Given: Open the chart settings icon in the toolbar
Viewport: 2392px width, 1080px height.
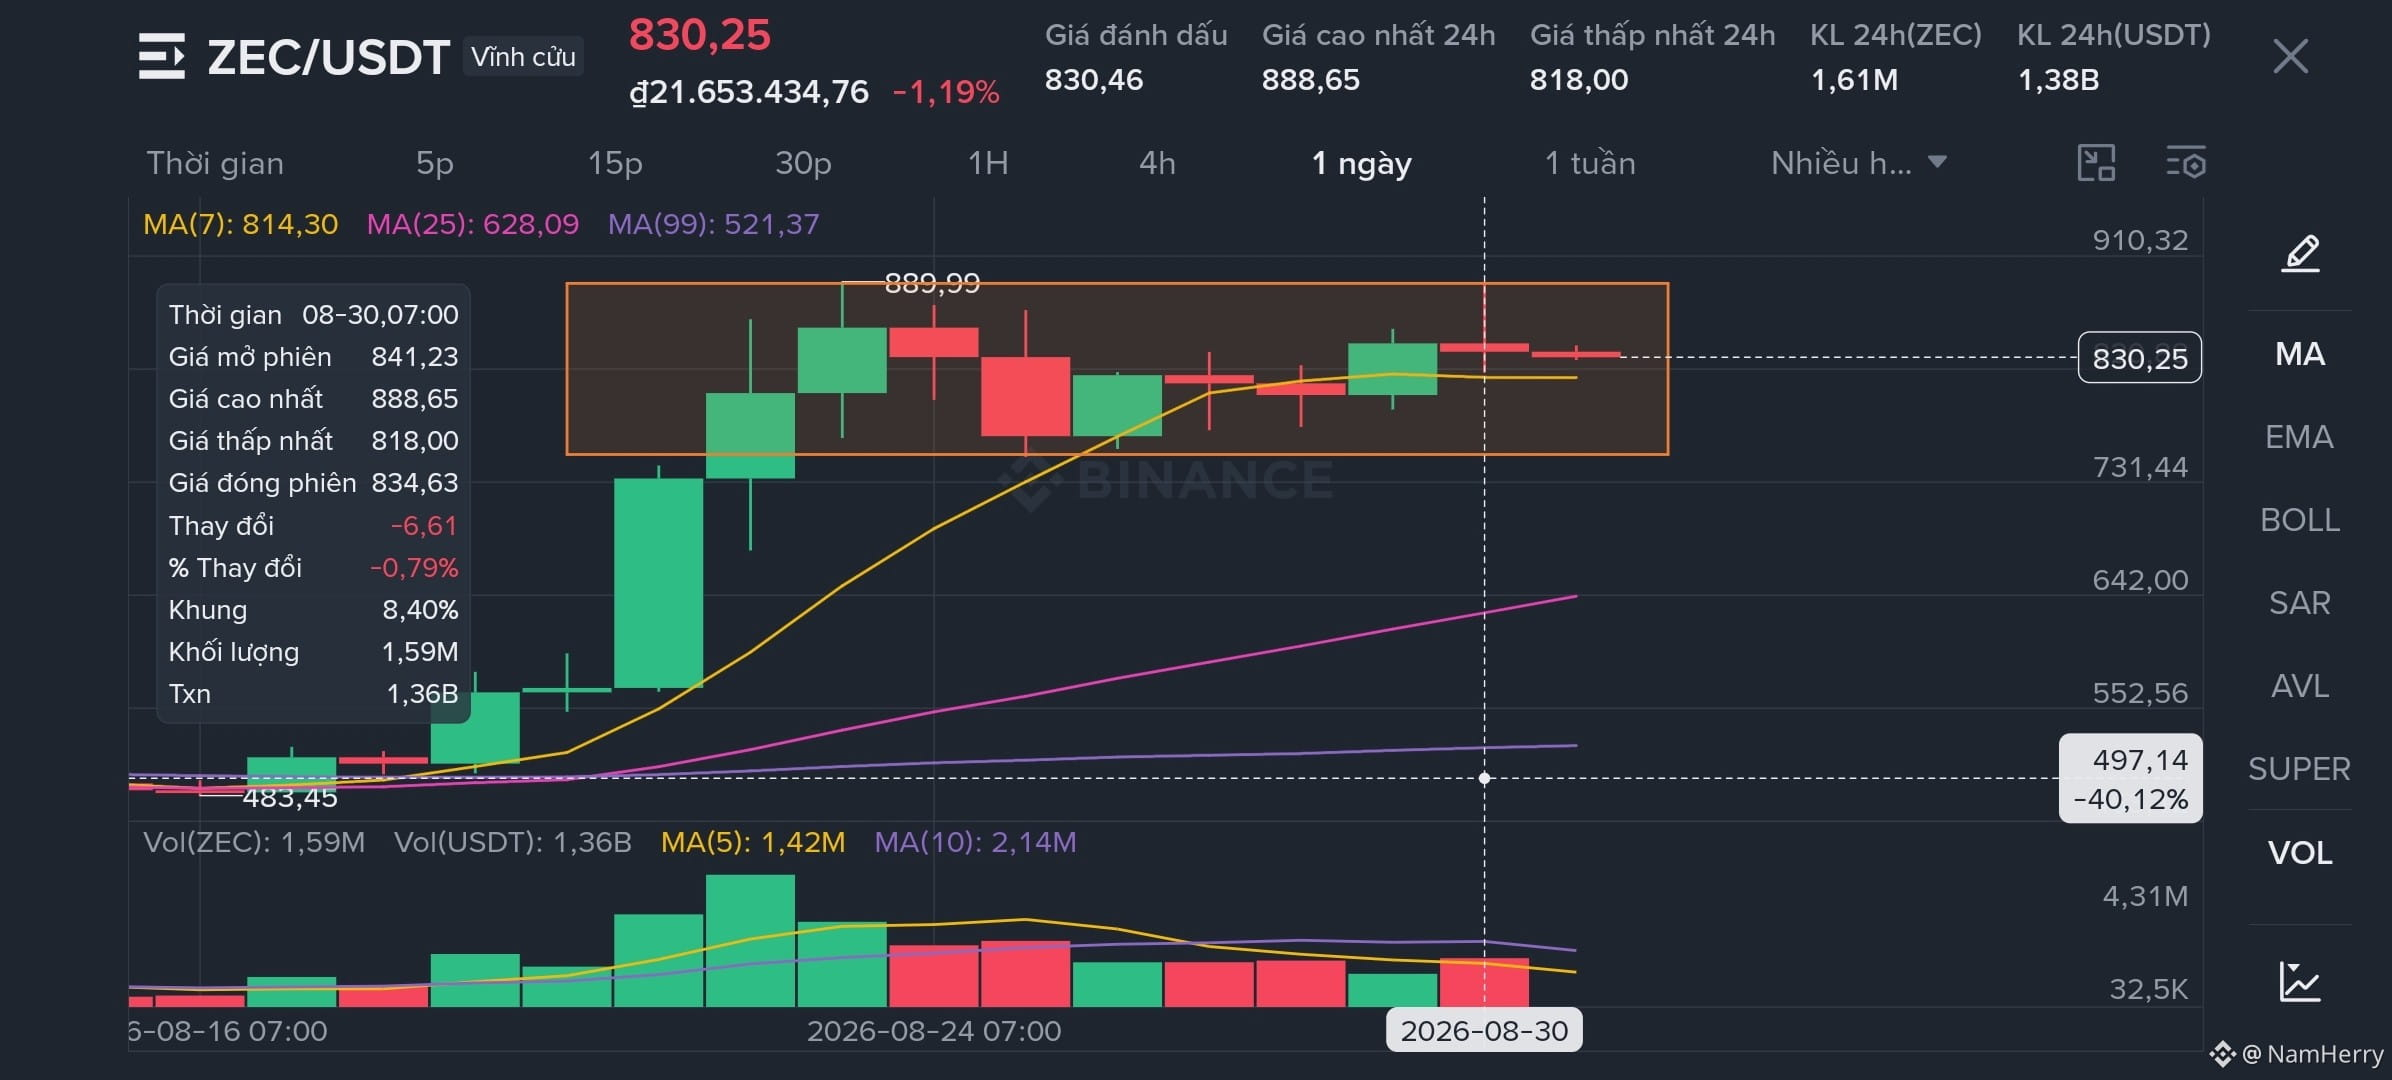Looking at the screenshot, I should [x=2186, y=163].
